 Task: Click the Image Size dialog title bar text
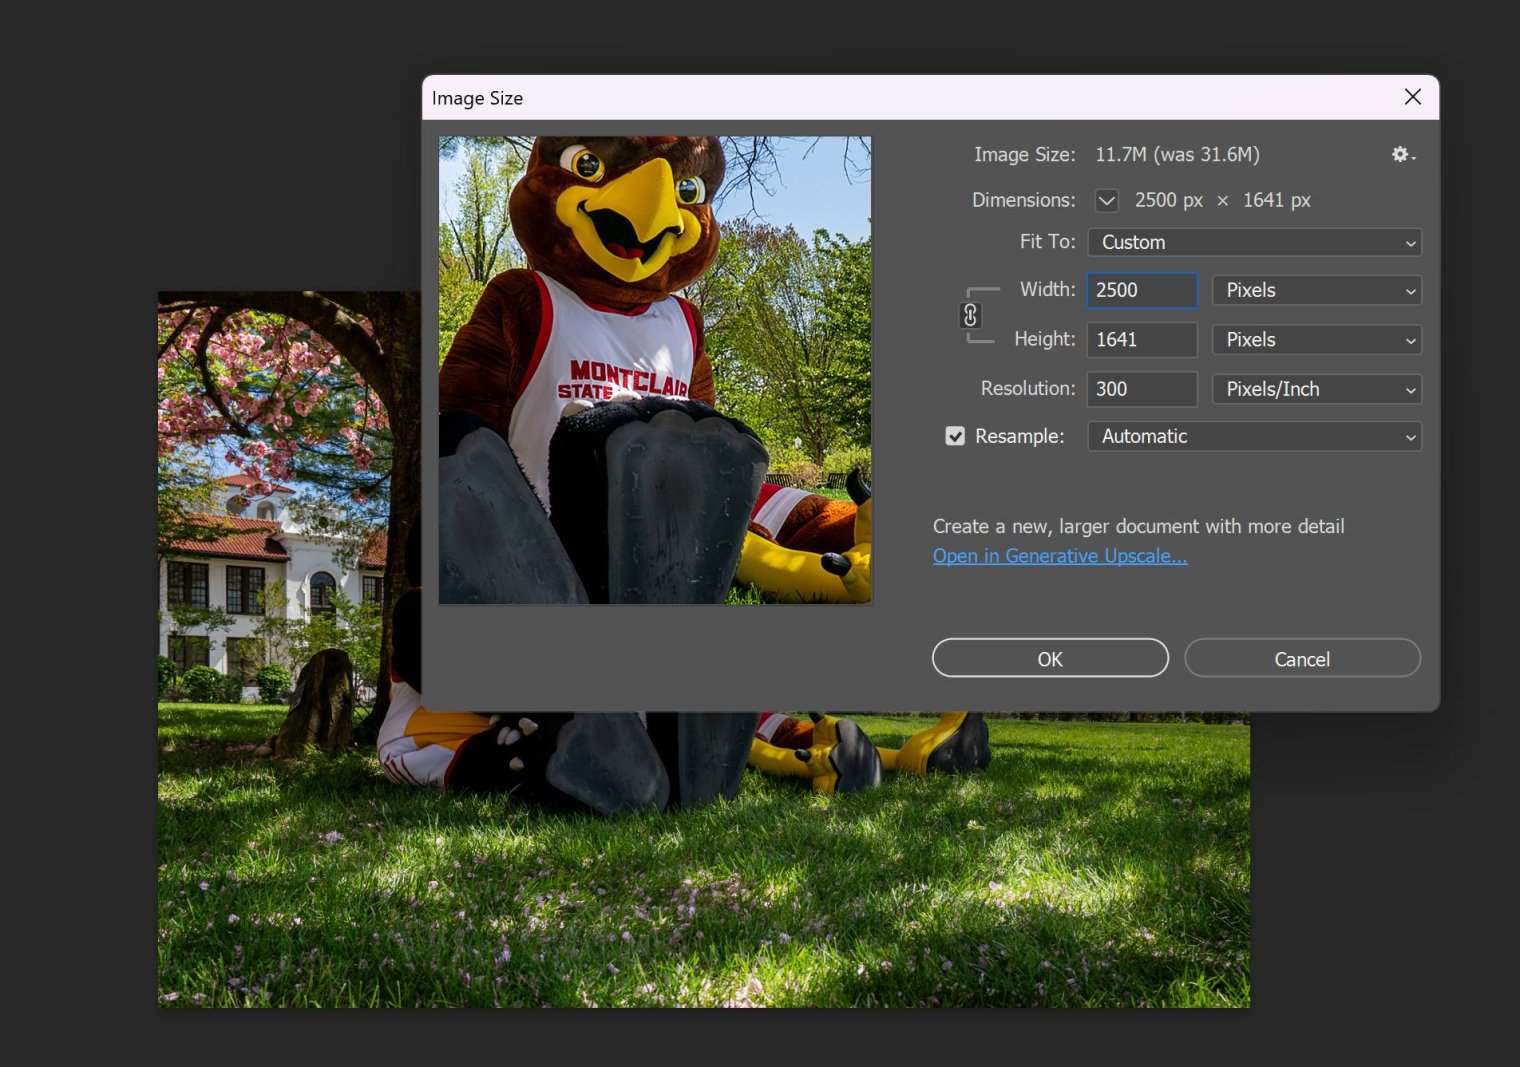[x=477, y=98]
